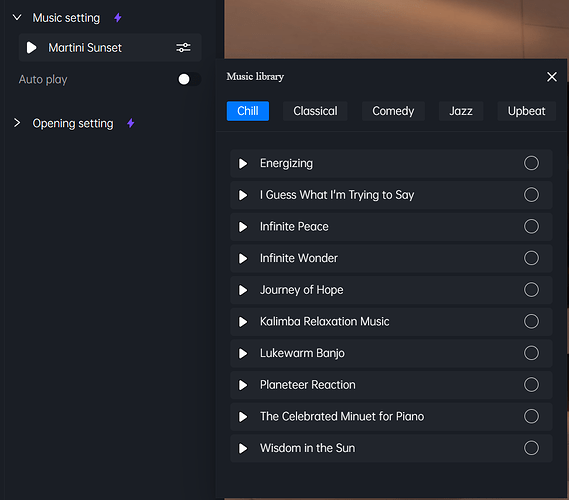This screenshot has width=569, height=500.
Task: Play the Lukewarm Banjo preview
Action: (243, 353)
